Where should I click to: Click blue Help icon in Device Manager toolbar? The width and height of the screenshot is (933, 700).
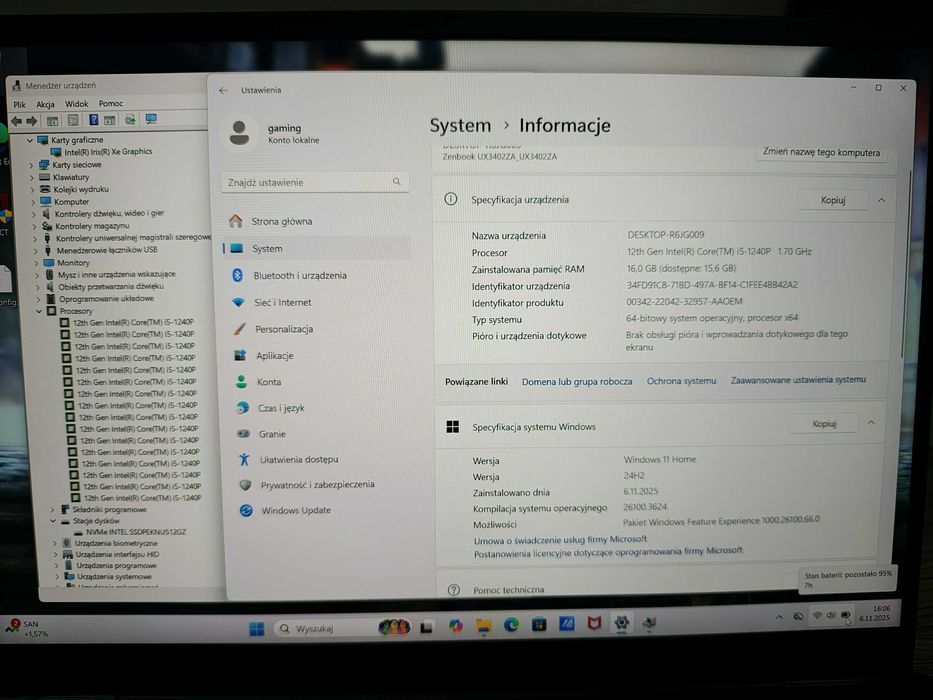(x=93, y=120)
